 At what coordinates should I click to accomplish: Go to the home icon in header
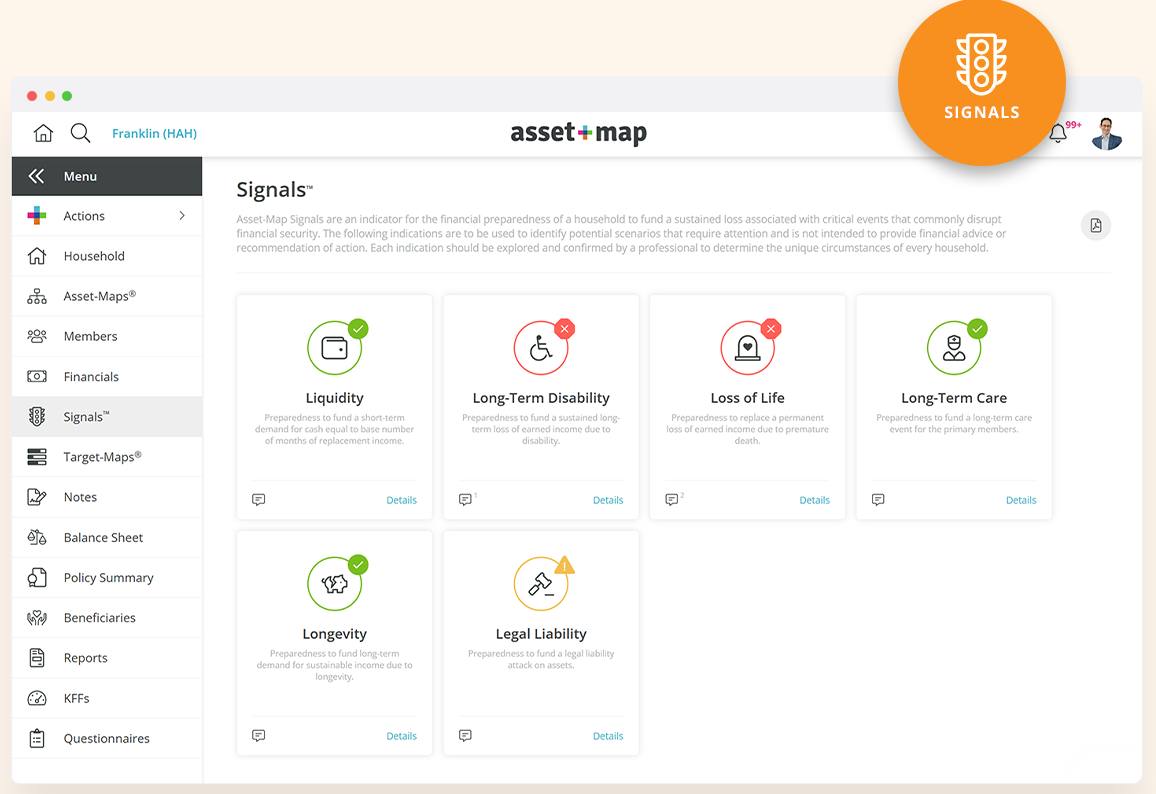43,133
